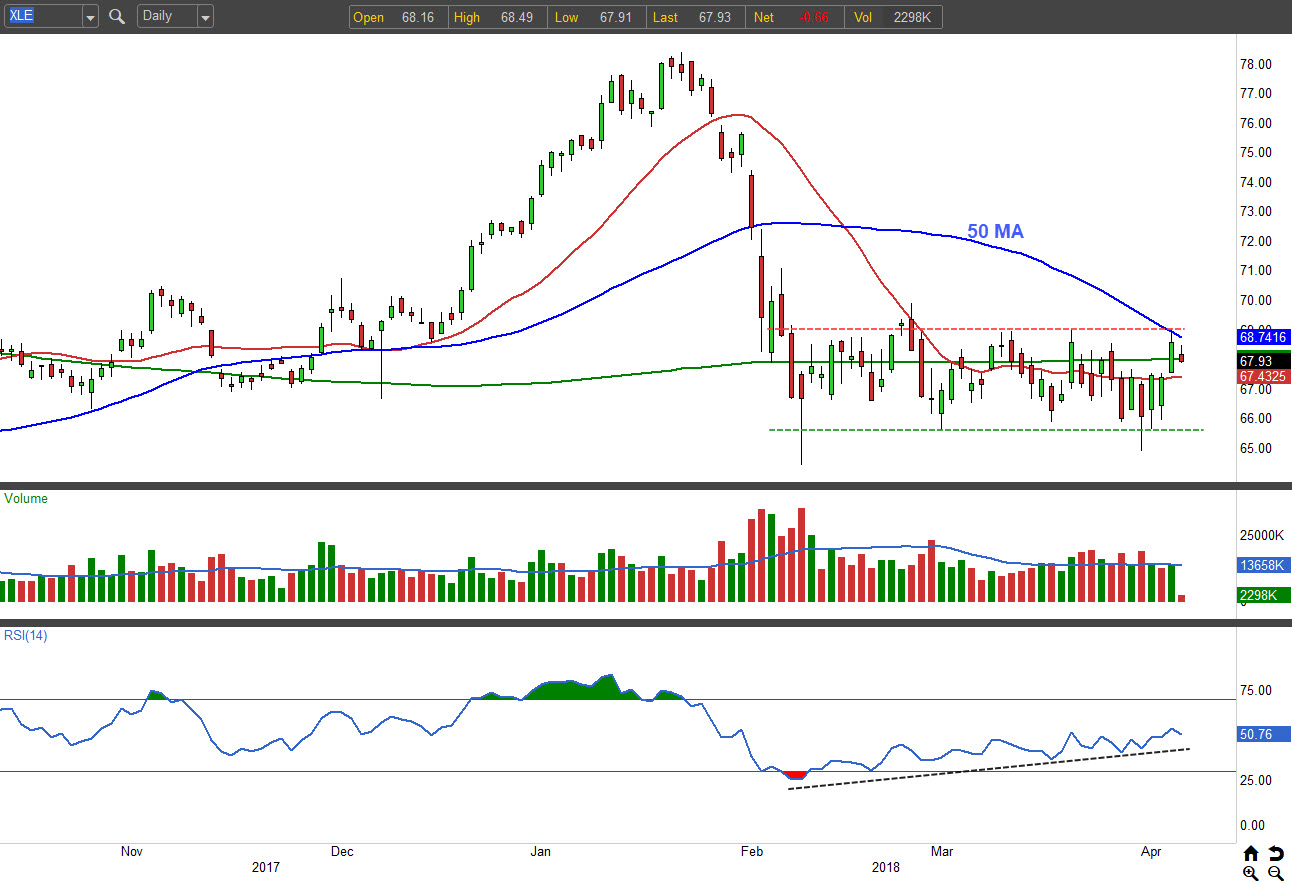Click the 50.76 RSI value tag
This screenshot has height=883, width=1292.
coord(1256,734)
